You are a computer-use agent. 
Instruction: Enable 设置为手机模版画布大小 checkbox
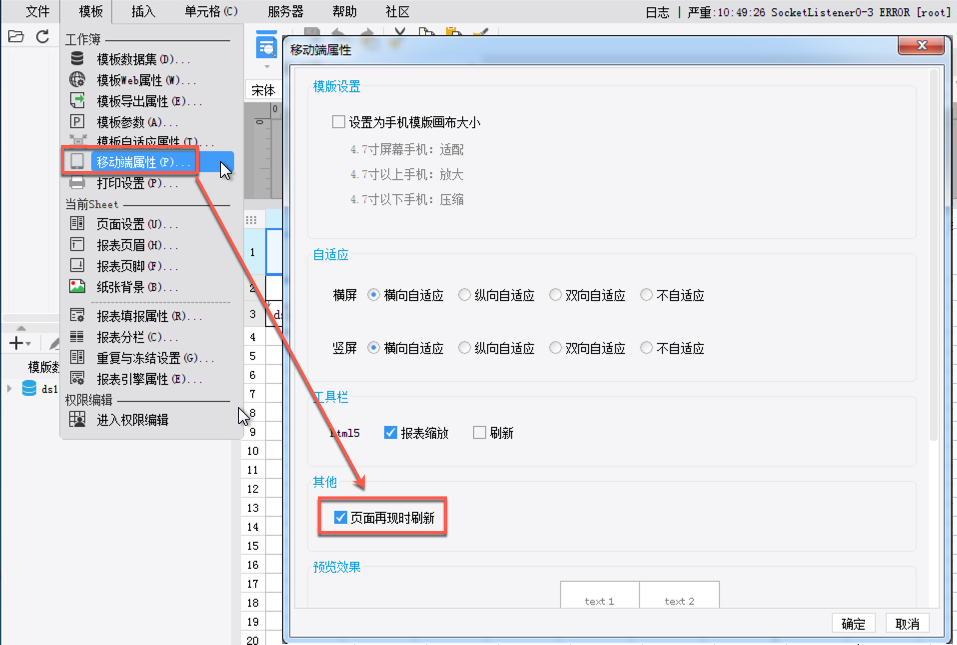338,121
